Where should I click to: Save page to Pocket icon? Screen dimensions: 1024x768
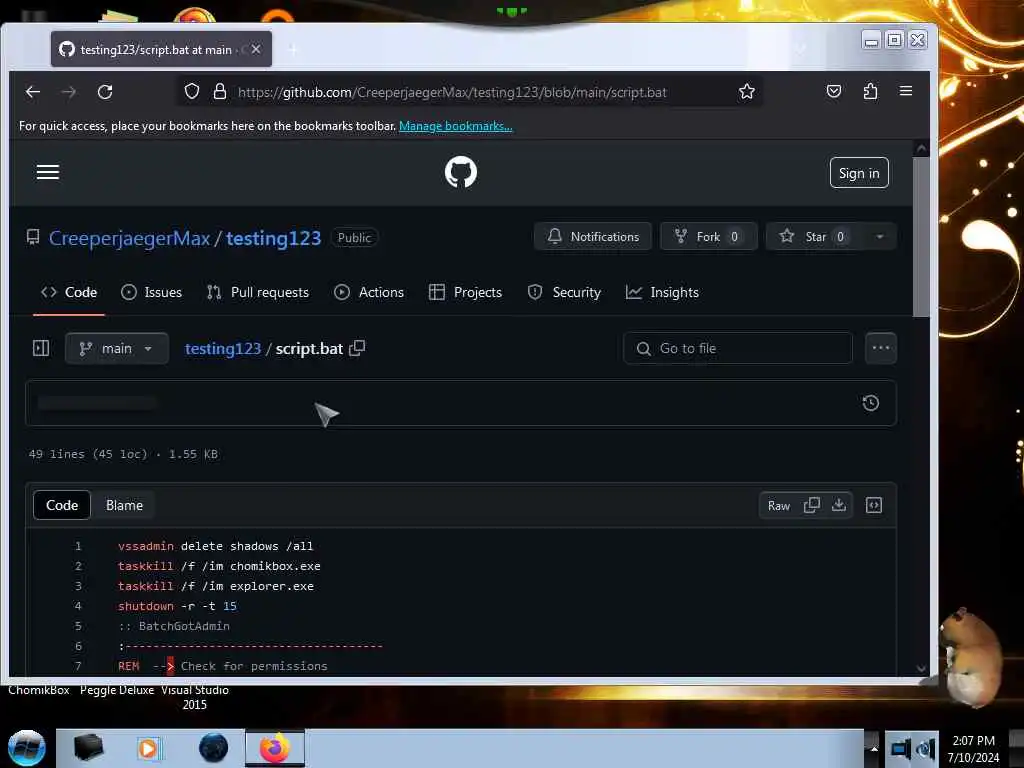point(834,91)
